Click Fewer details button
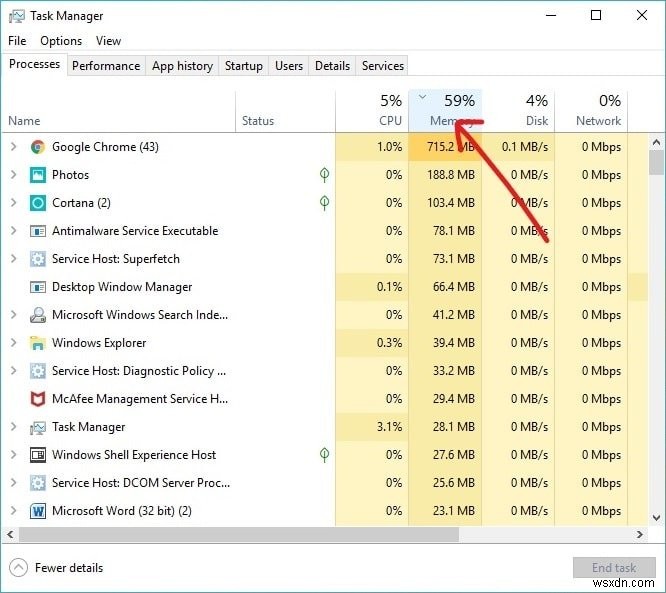 [x=56, y=568]
